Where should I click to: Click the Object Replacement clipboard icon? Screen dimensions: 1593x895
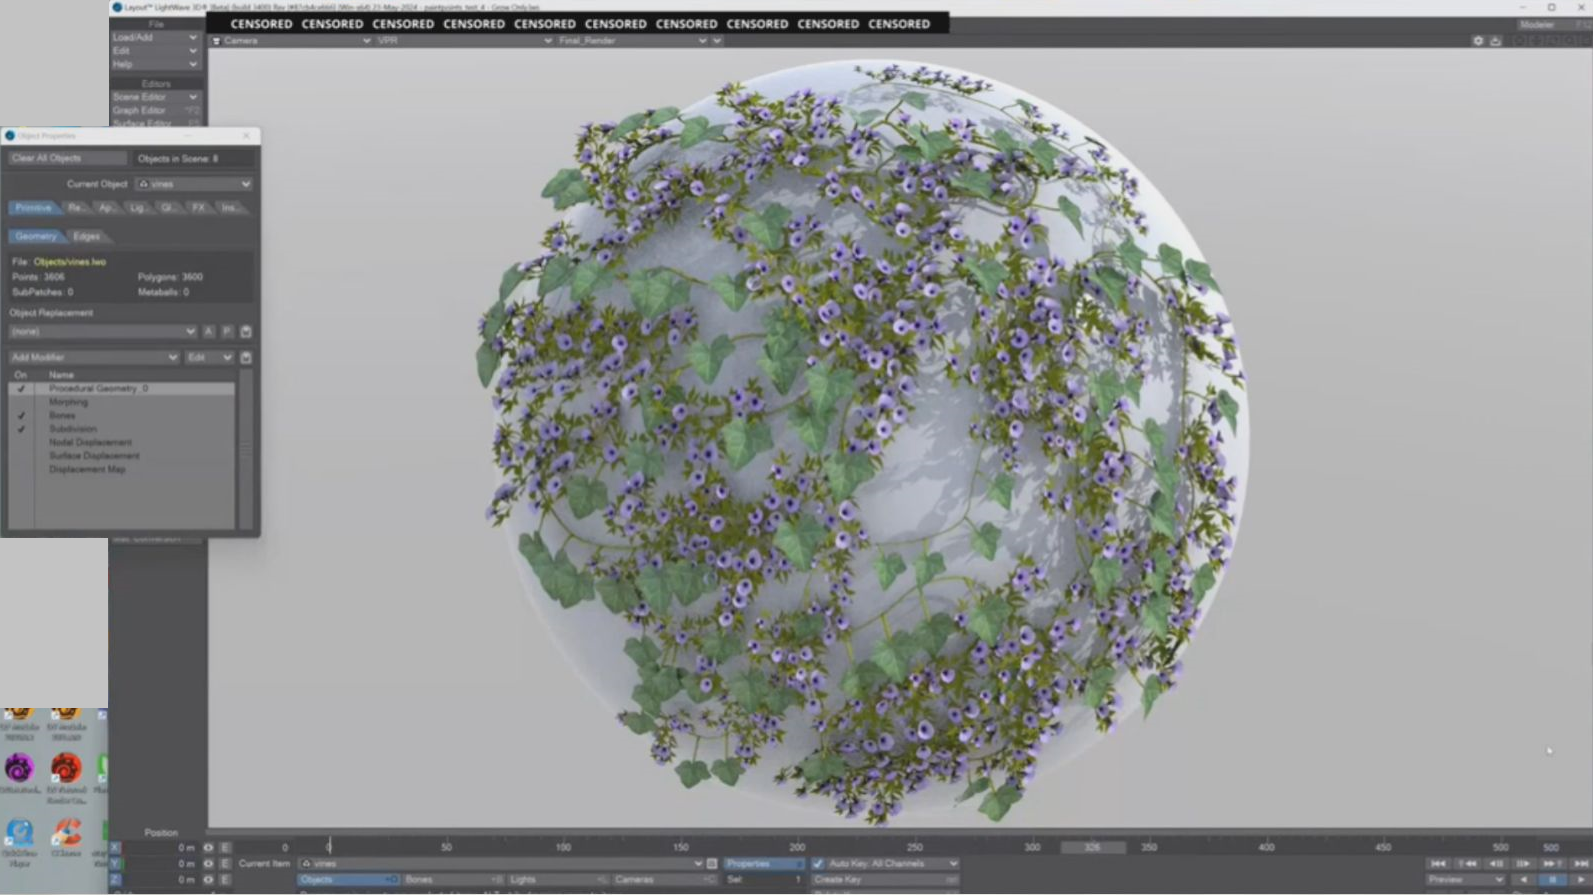(246, 332)
